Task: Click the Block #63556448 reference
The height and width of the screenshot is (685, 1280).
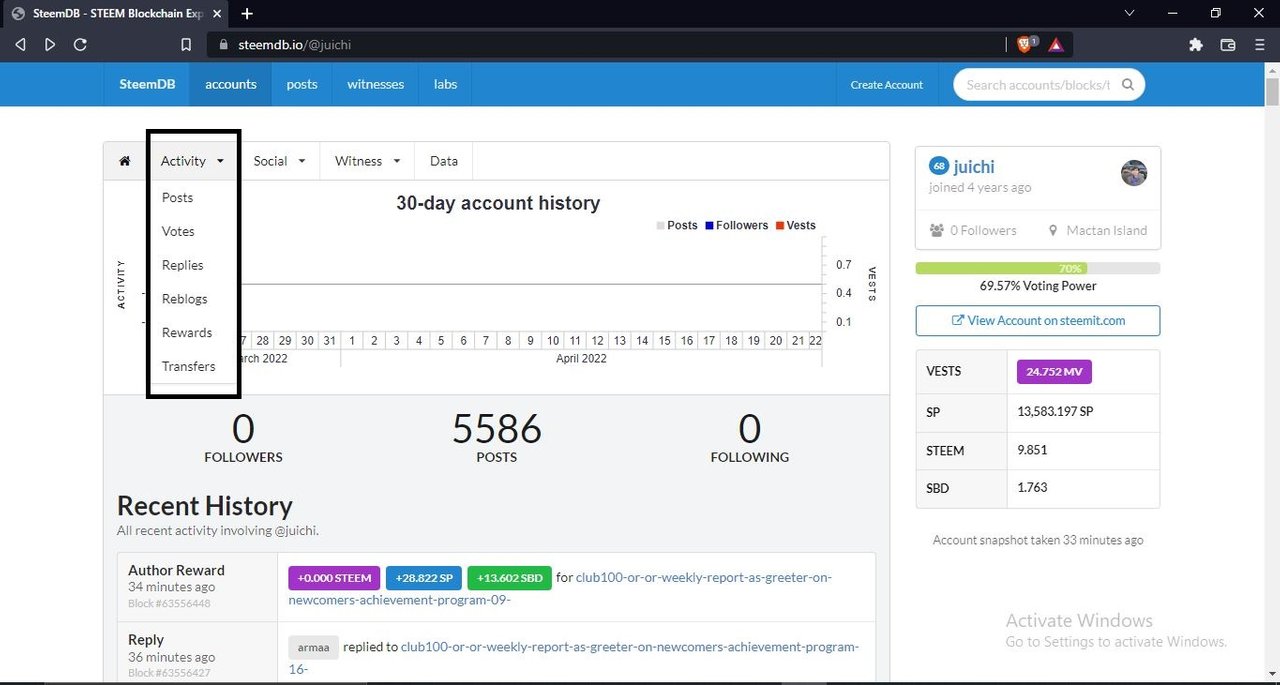Action: [169, 603]
